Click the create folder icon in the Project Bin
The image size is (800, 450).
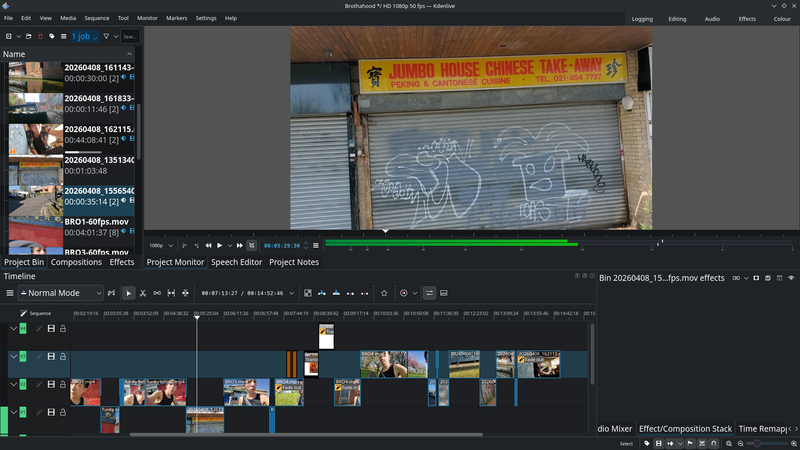29,37
